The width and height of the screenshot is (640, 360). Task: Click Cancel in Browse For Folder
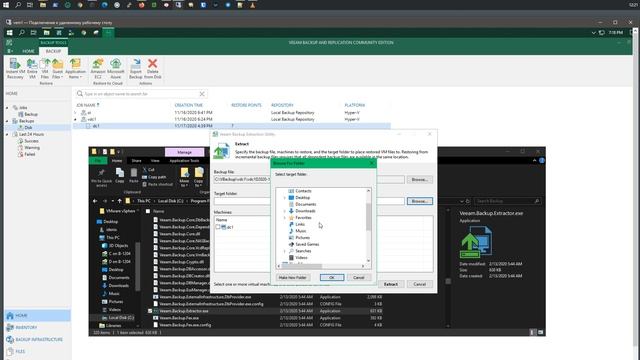359,278
